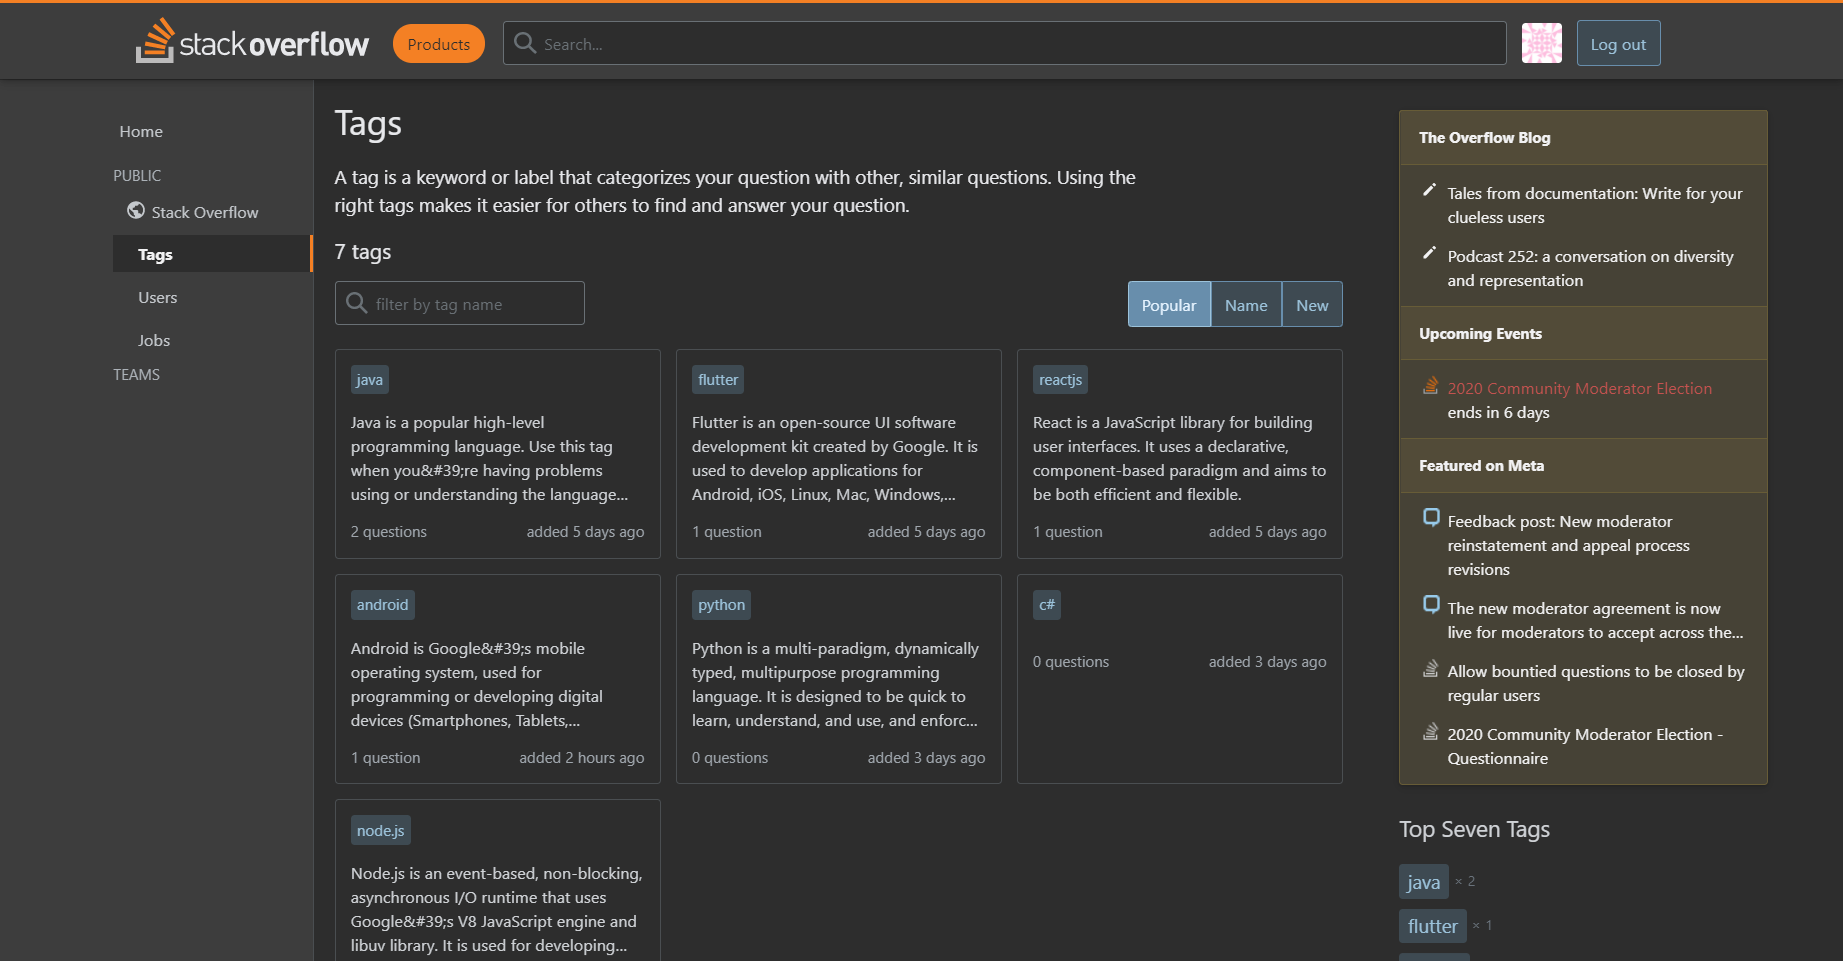Click the speech bubble icon beside Feedback post

point(1431,518)
